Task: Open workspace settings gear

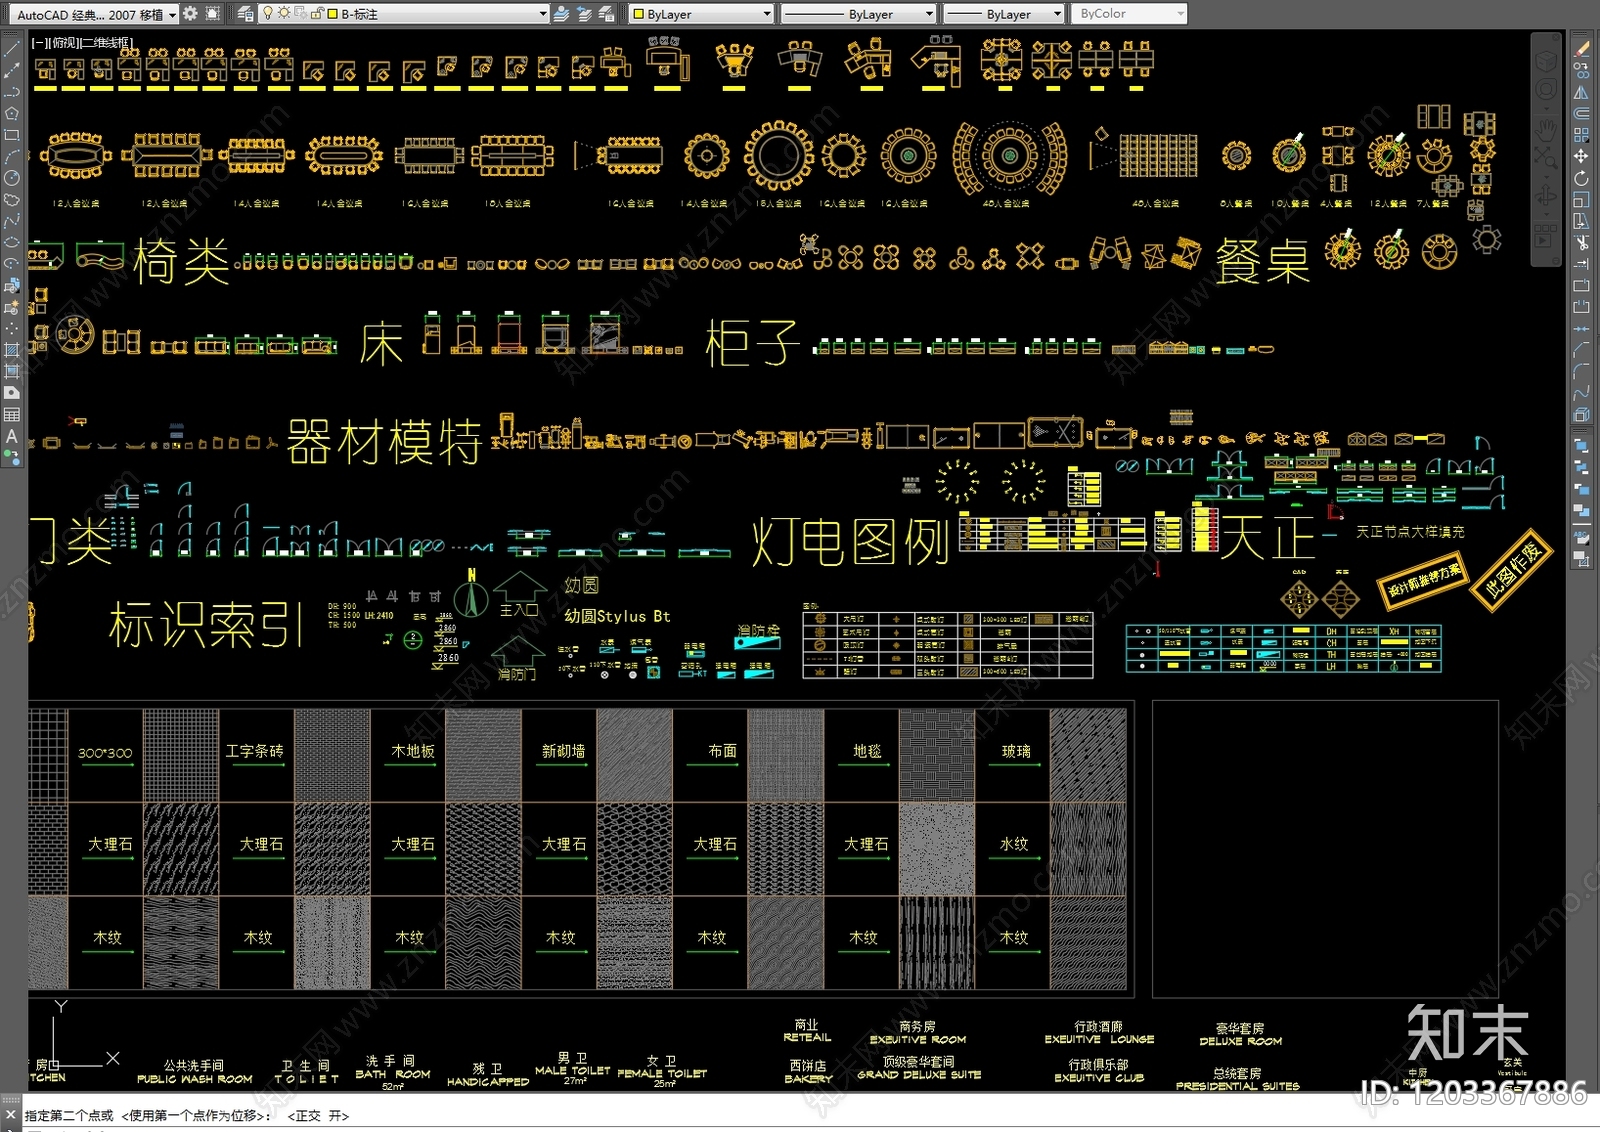Action: (x=190, y=14)
